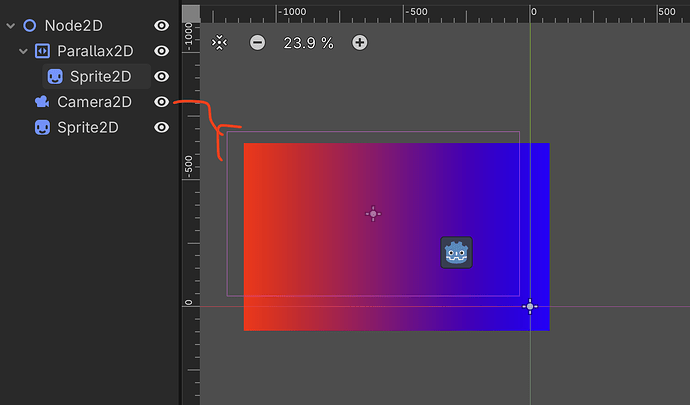
Task: Hide the Sprite2D child of Parallax2D
Action: click(161, 77)
